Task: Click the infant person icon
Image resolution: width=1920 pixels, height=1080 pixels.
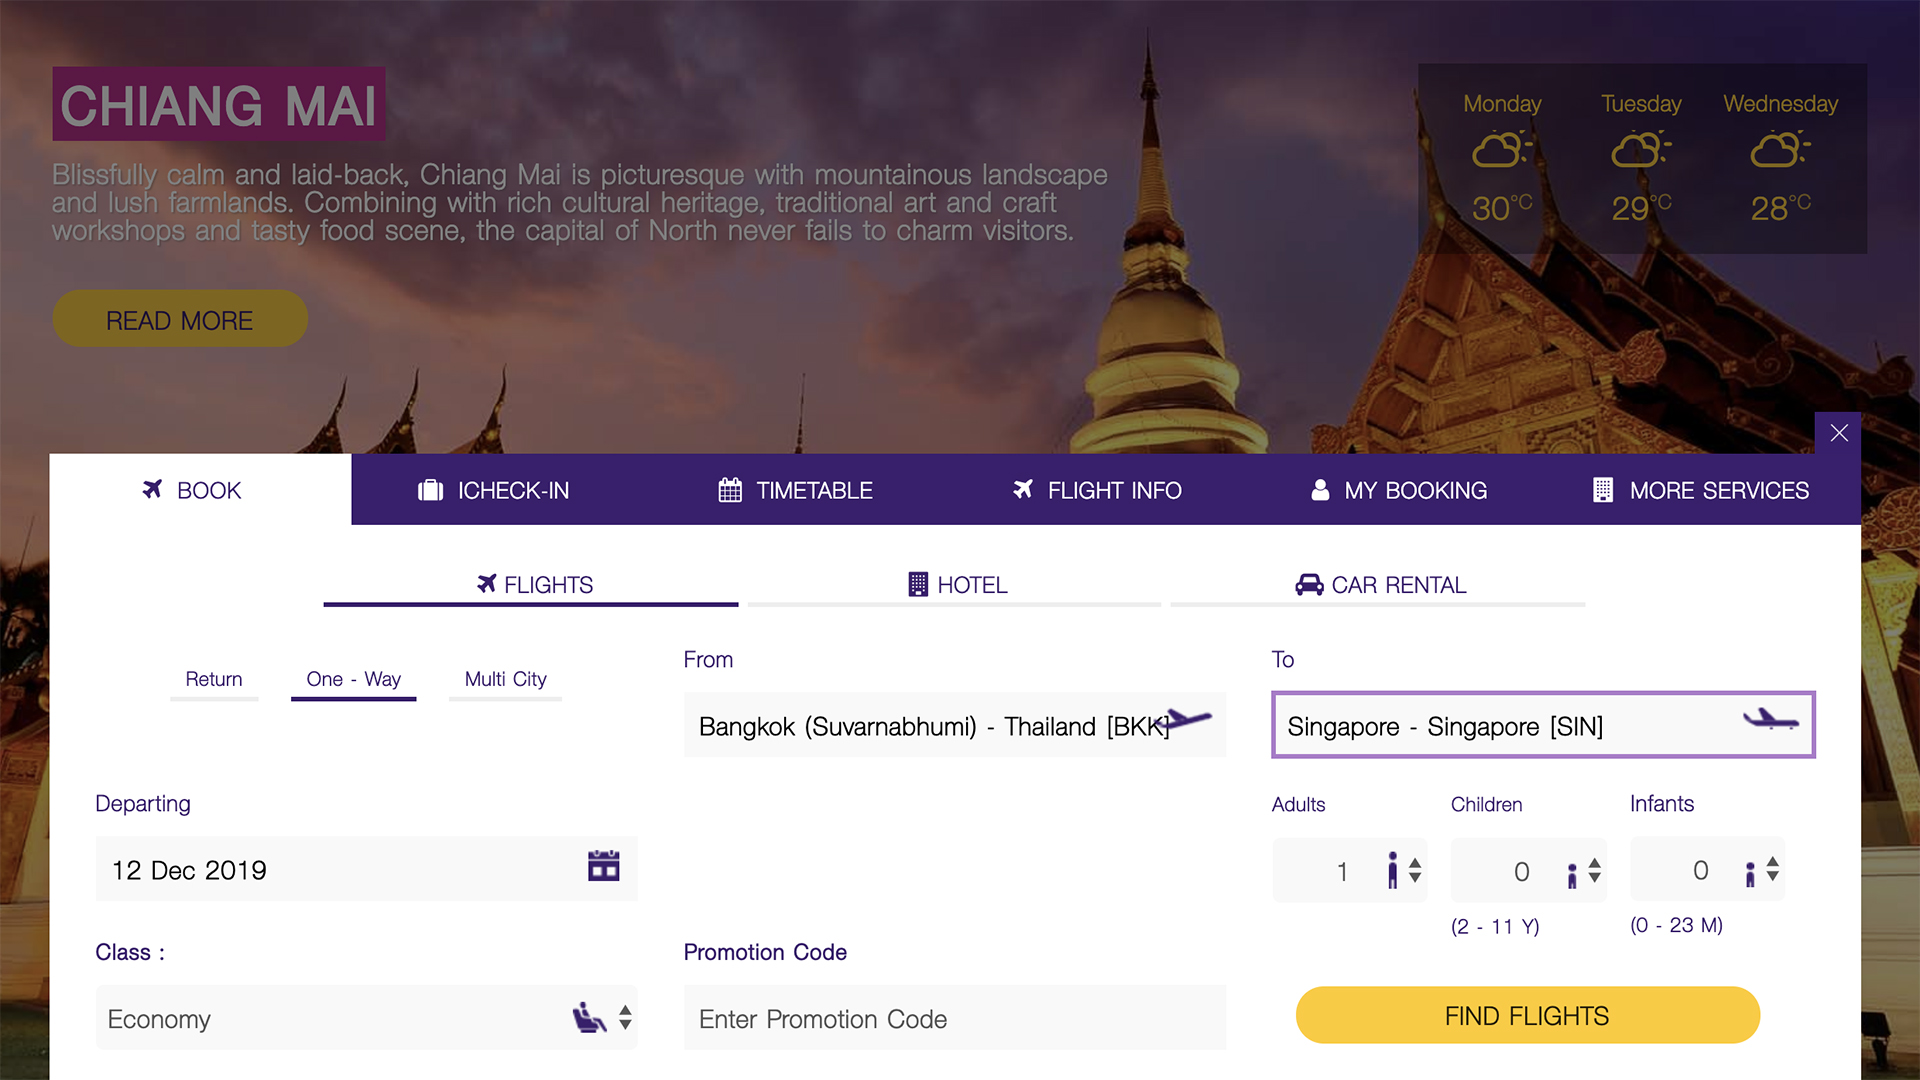Action: point(1750,875)
